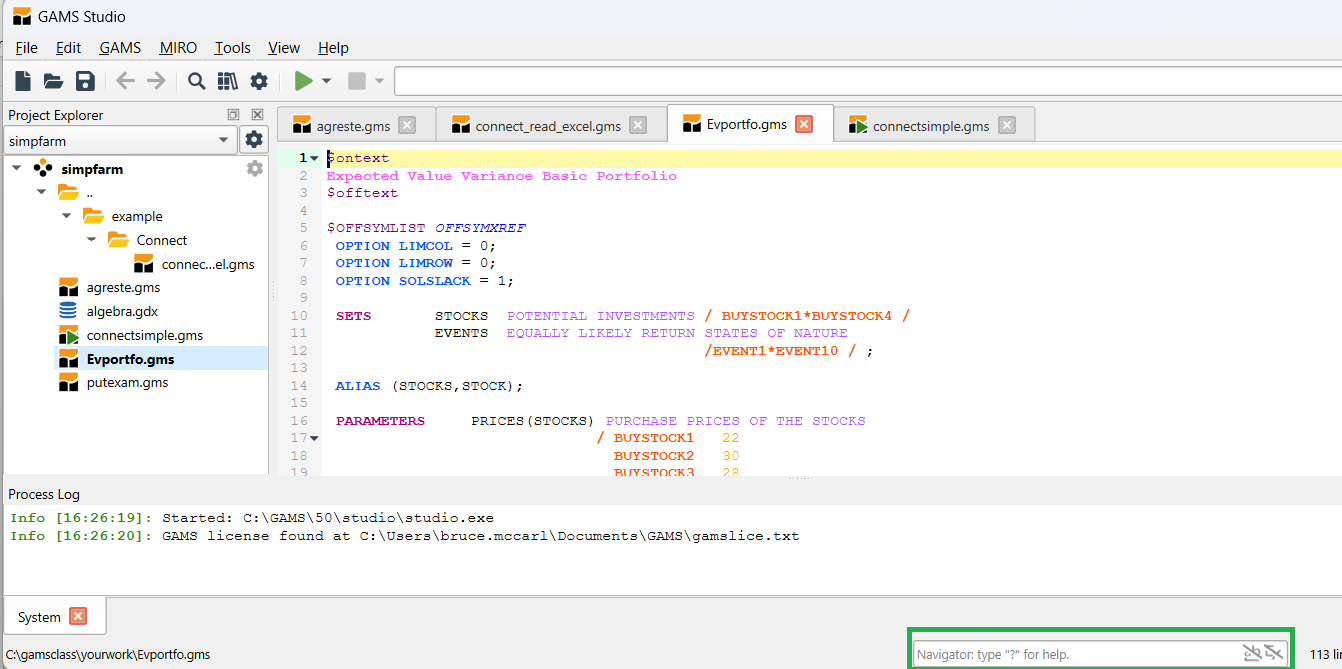
Task: Expand the run options dropdown arrow
Action: point(326,81)
